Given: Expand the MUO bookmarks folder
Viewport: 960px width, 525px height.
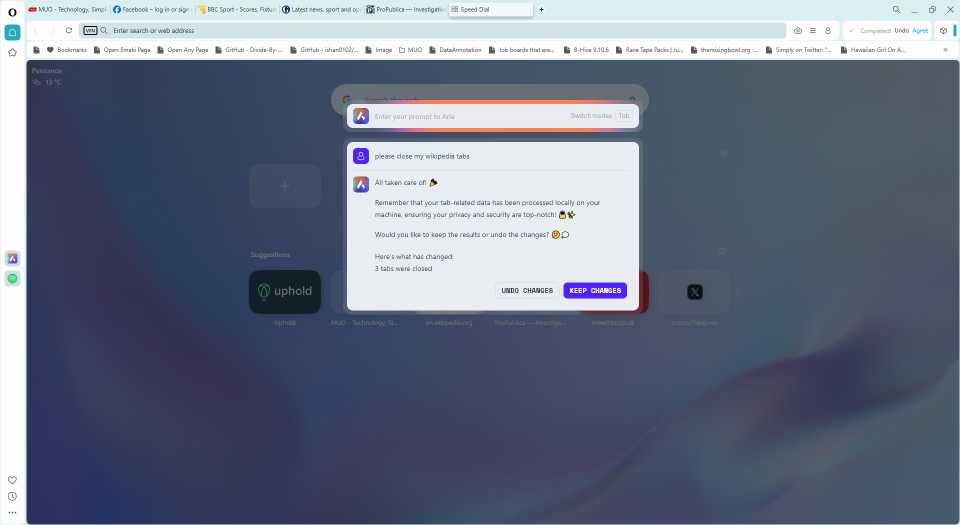Looking at the screenshot, I should point(410,50).
